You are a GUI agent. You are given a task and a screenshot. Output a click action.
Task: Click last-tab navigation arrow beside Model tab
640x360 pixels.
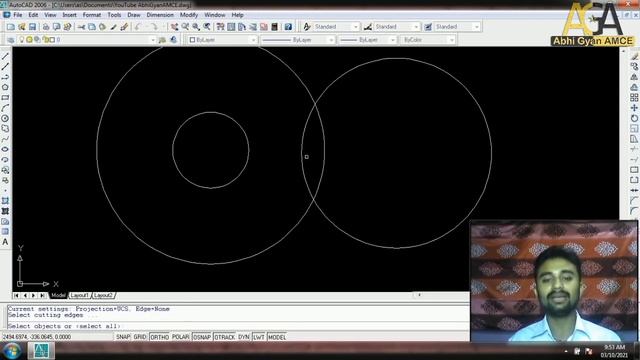point(42,296)
